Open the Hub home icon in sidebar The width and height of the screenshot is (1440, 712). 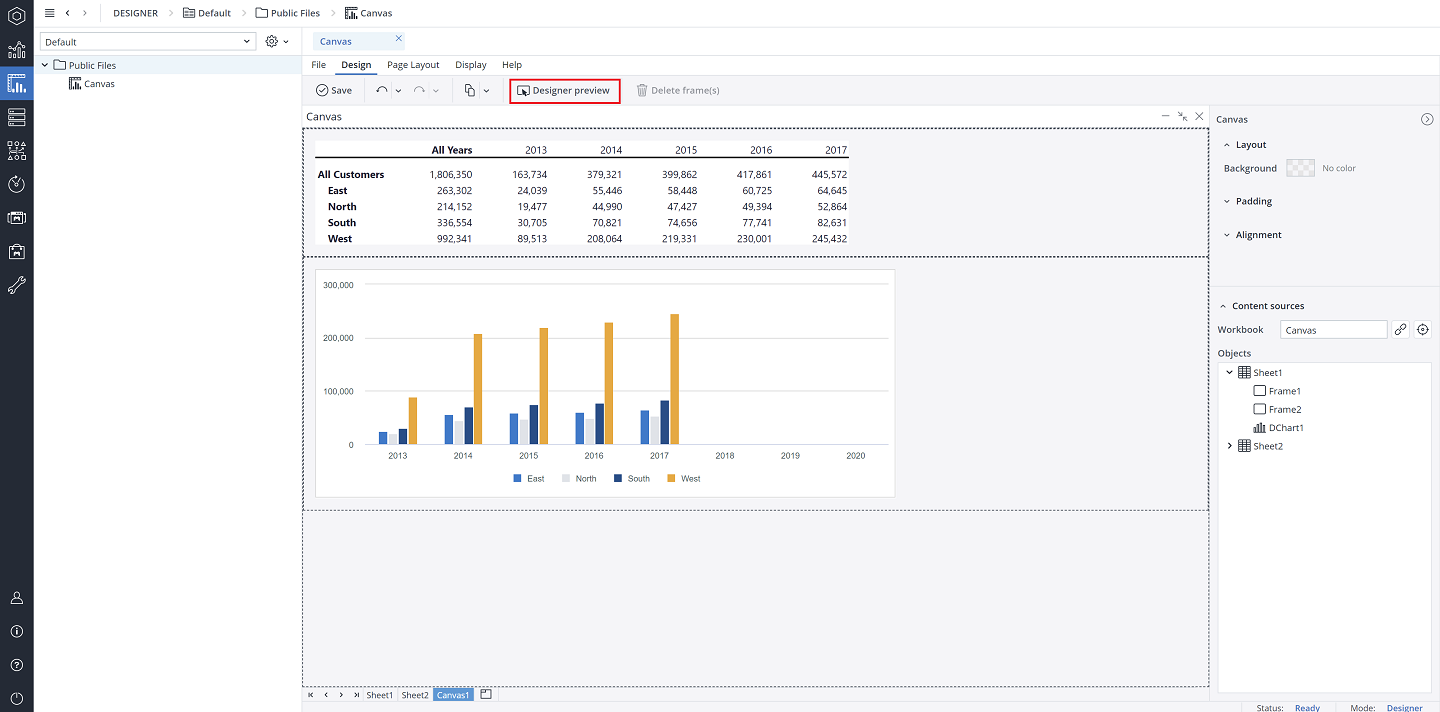pos(16,16)
